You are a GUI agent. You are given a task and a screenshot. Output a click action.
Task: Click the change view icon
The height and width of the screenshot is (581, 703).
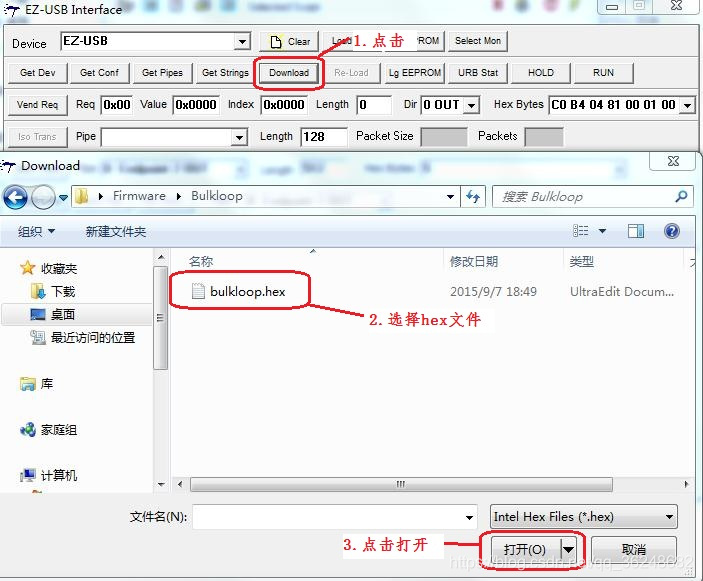580,231
